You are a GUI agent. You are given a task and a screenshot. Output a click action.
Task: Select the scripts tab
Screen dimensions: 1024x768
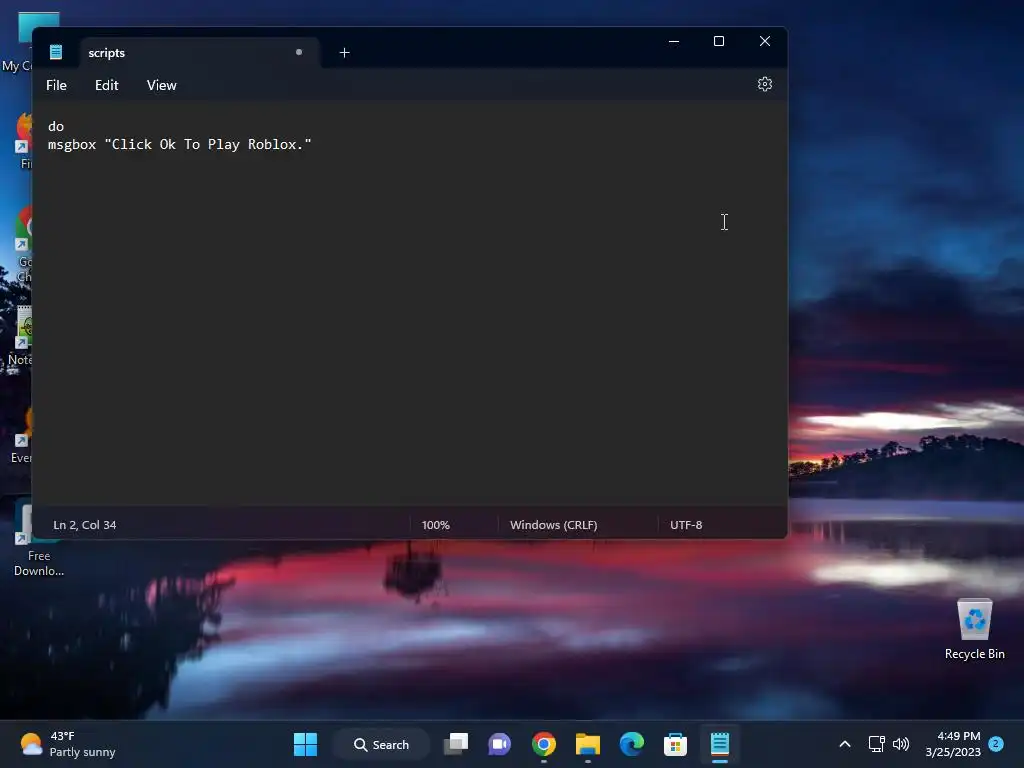coord(200,53)
